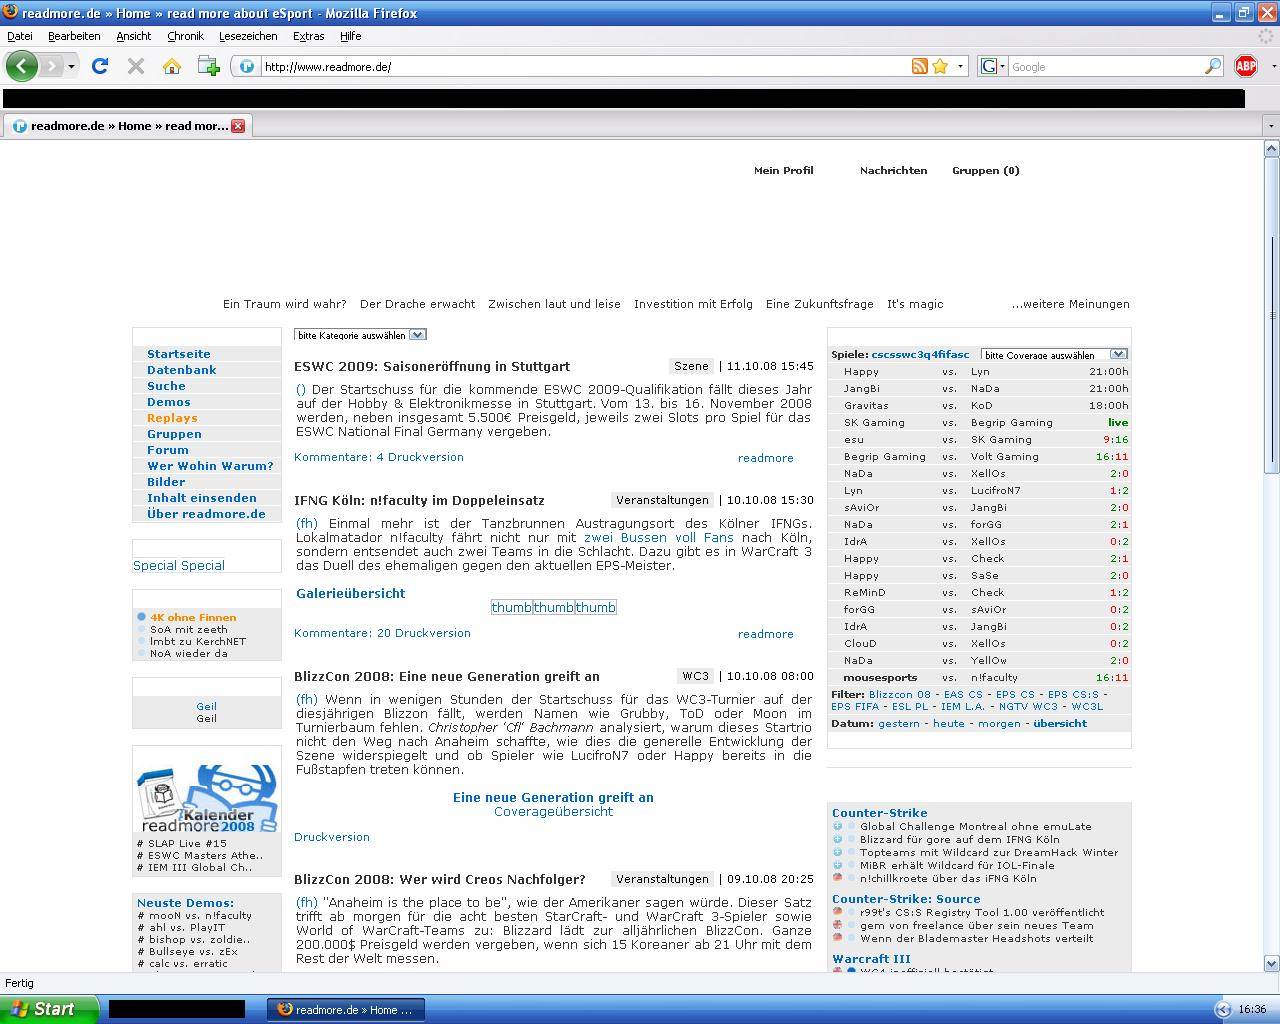1280x1024 pixels.
Task: Click the taskbar clock 16:36
Action: click(1252, 1010)
